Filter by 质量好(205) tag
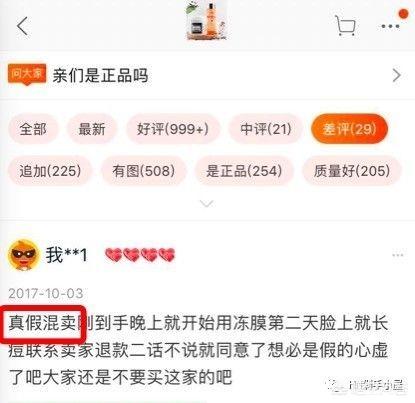The image size is (415, 403). point(351,171)
